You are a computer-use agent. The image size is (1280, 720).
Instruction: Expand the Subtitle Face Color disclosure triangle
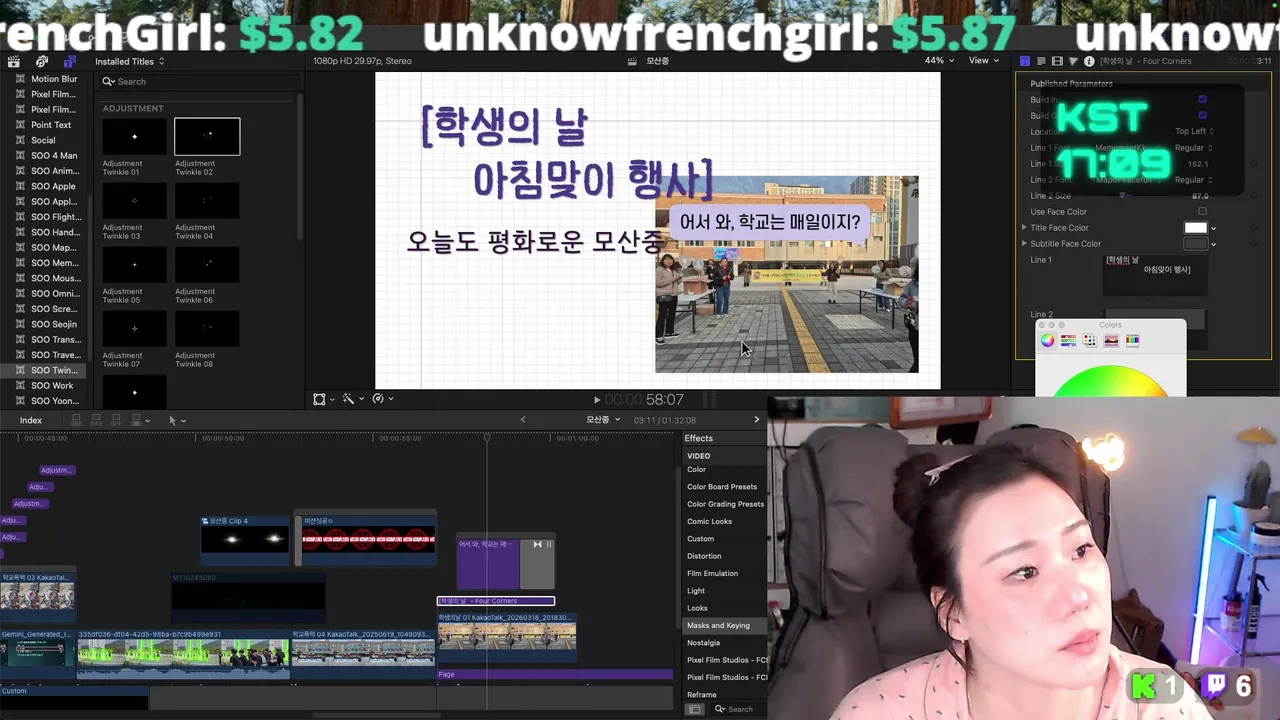(x=1024, y=243)
